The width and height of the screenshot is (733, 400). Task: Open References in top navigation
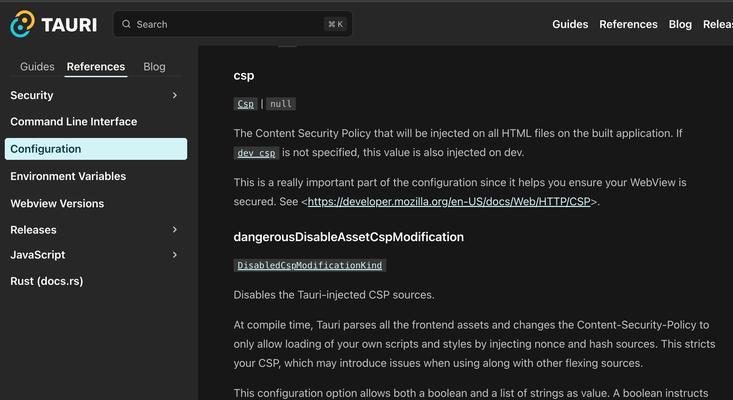pyautogui.click(x=628, y=24)
